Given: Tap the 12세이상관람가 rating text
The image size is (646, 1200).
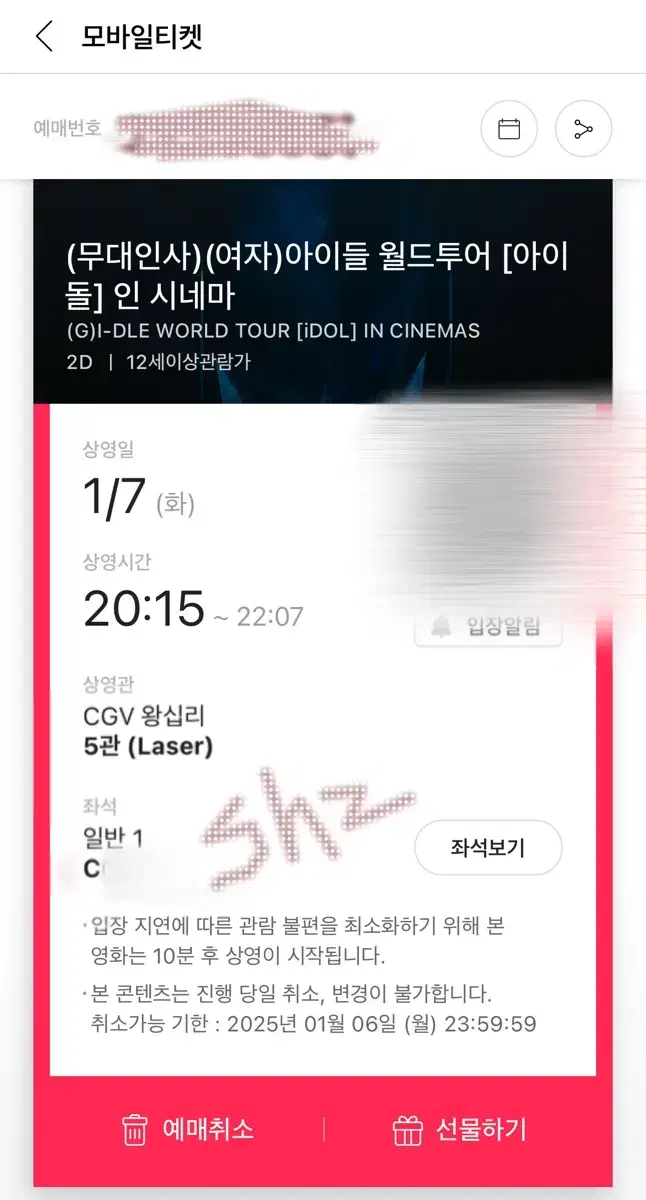Looking at the screenshot, I should [189, 362].
